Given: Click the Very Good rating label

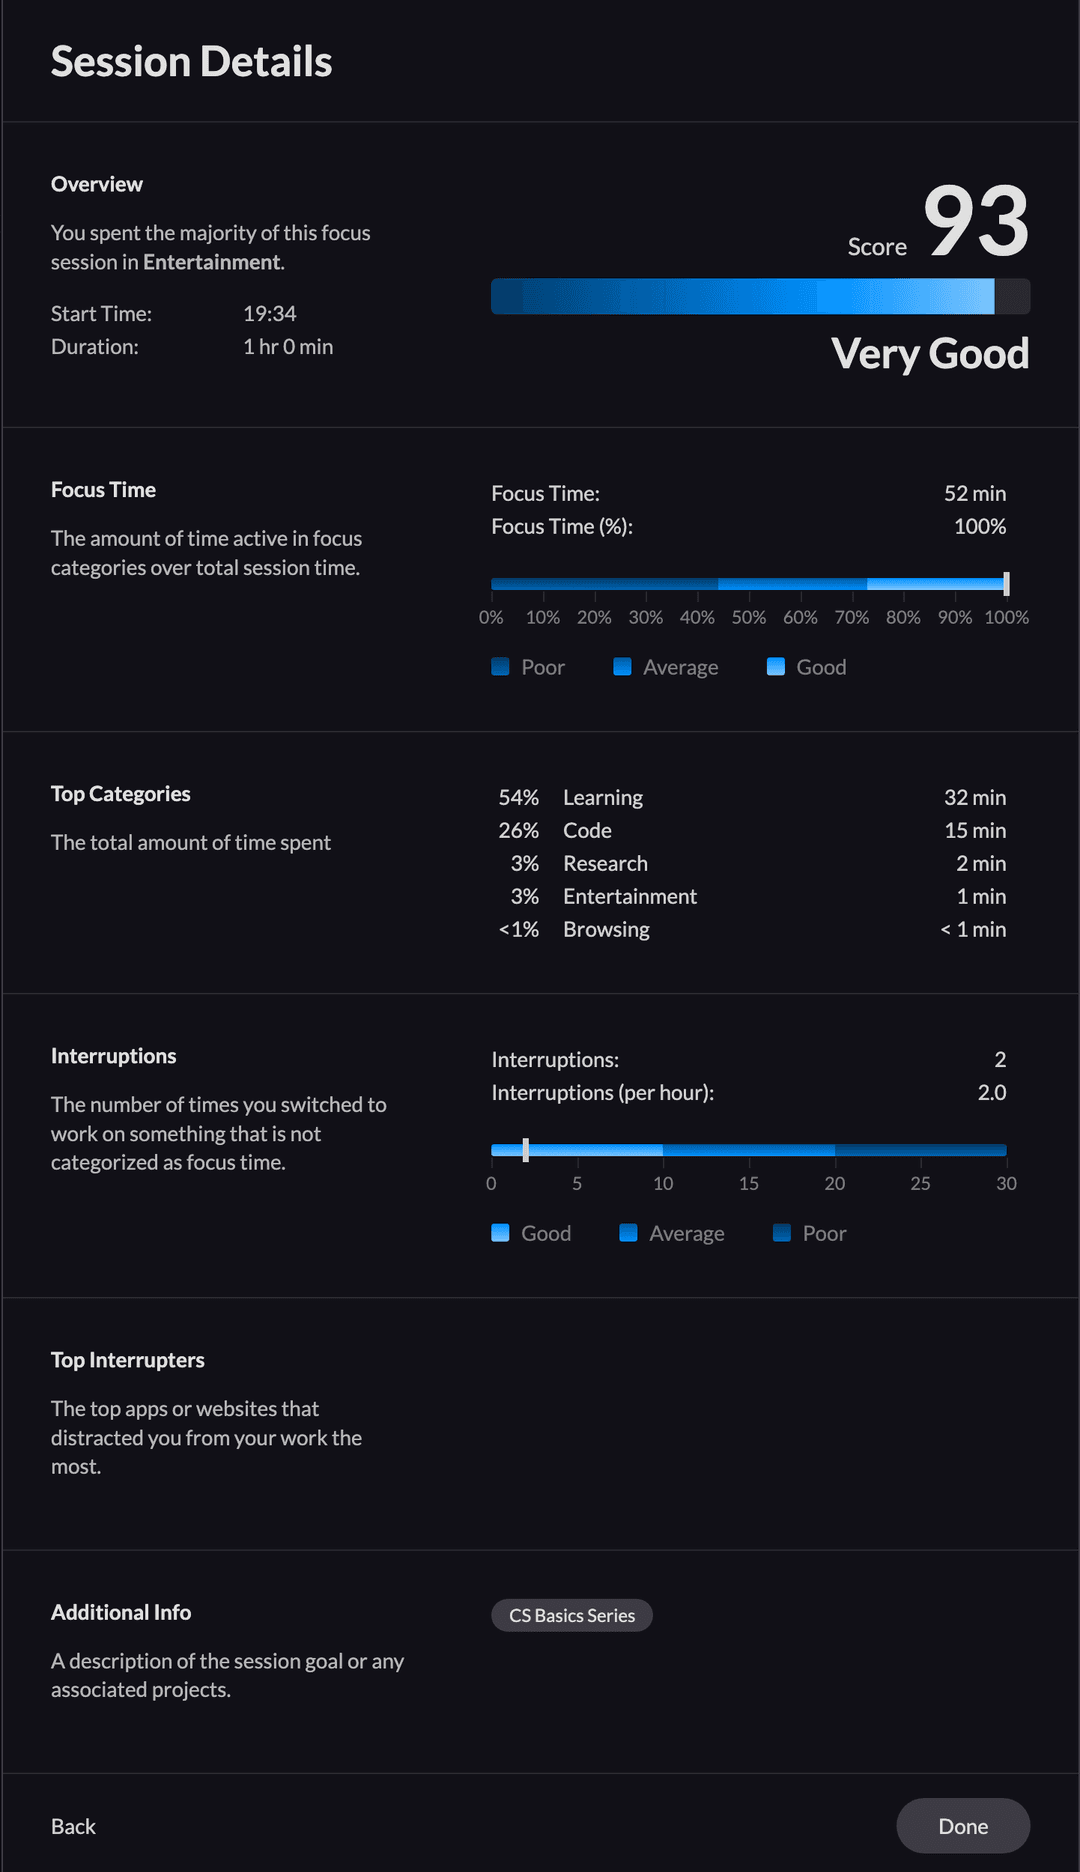Looking at the screenshot, I should click(x=930, y=354).
